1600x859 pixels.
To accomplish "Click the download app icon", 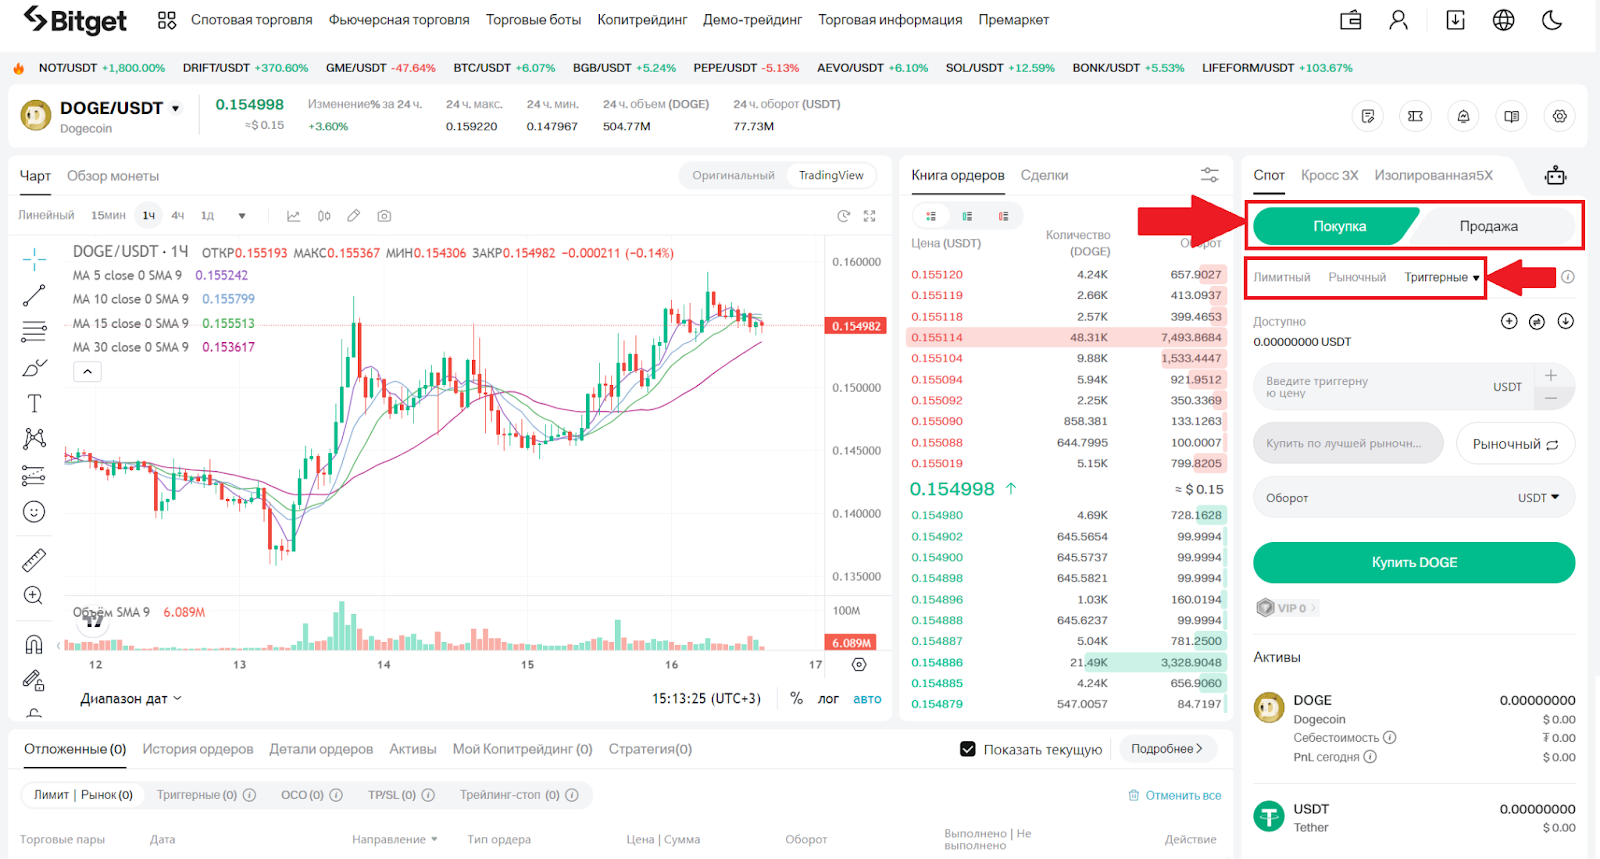I will (x=1455, y=20).
